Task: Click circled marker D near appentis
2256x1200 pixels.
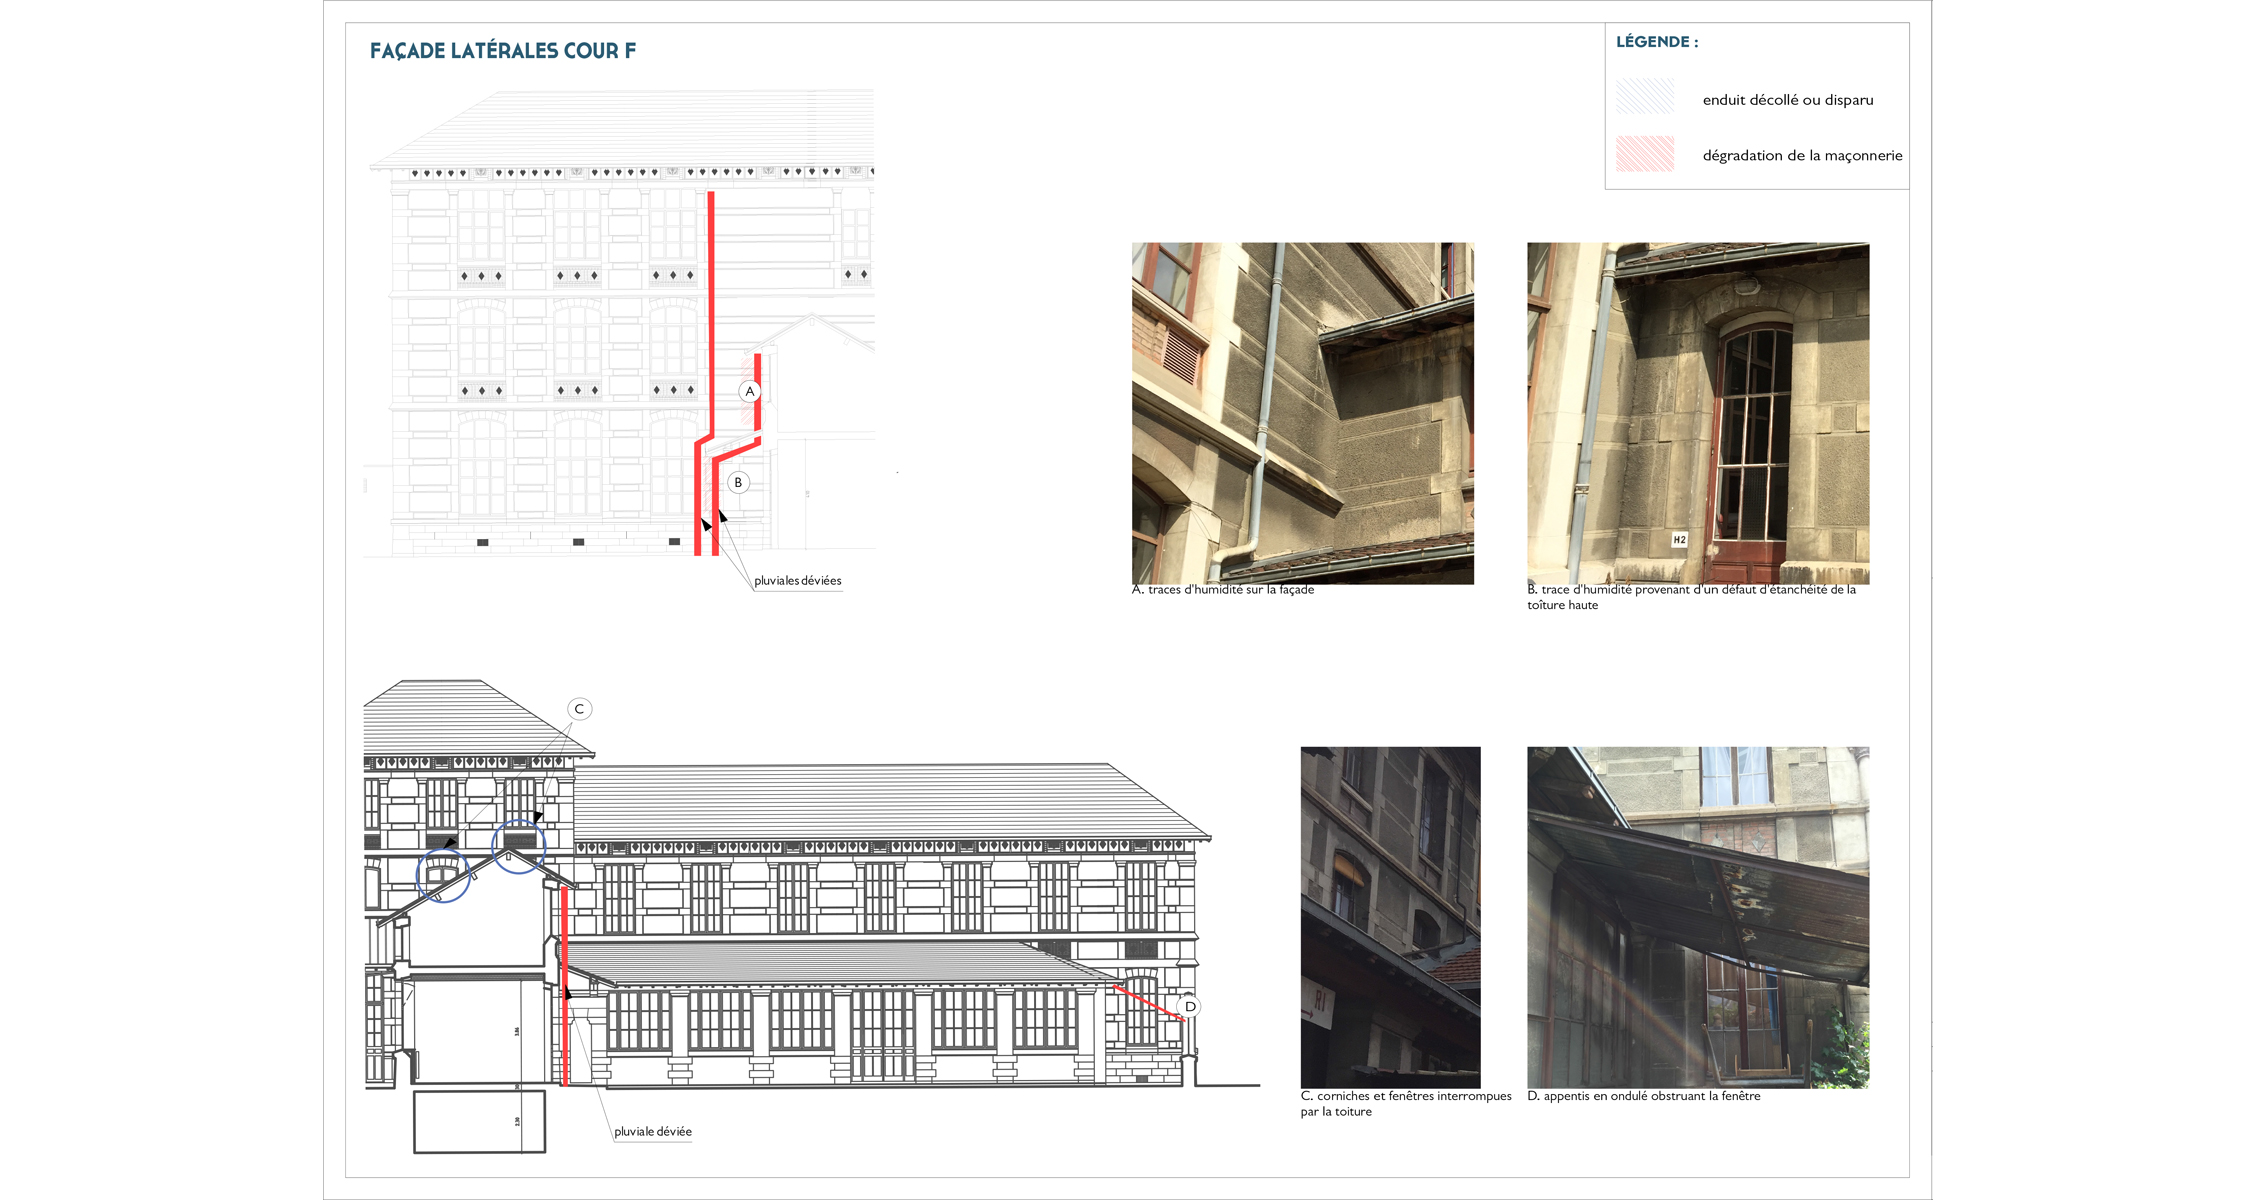Action: pos(1190,1006)
